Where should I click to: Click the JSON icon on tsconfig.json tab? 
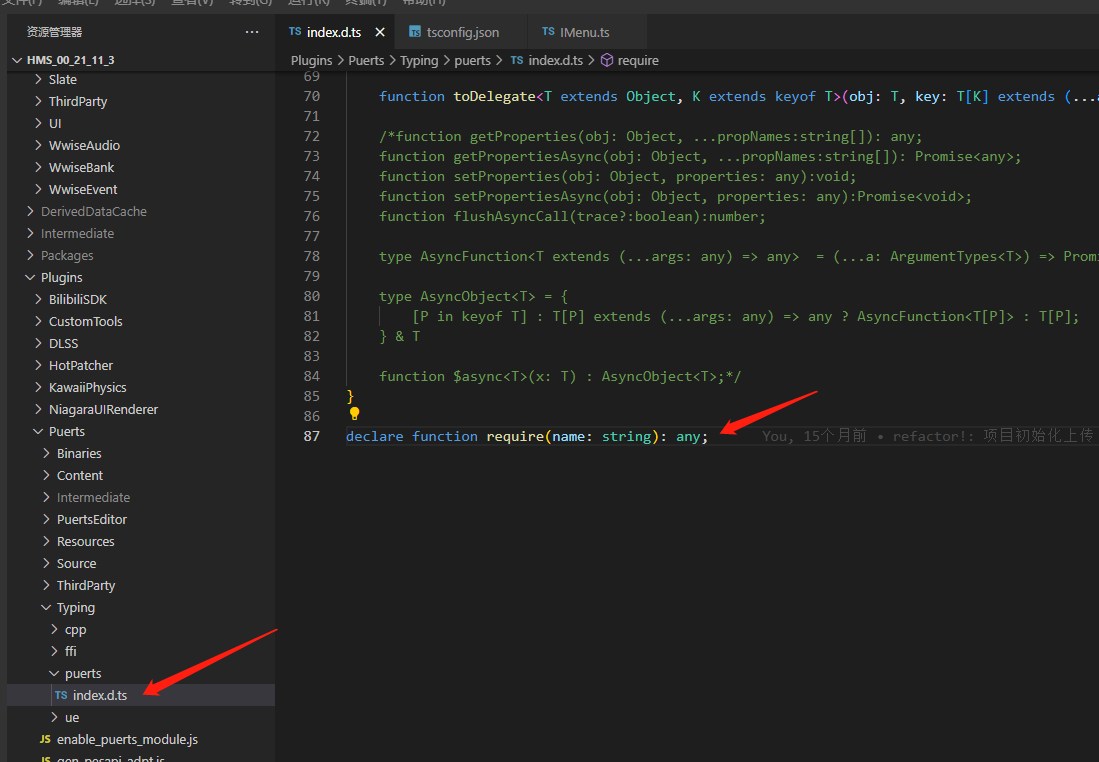pyautogui.click(x=413, y=31)
